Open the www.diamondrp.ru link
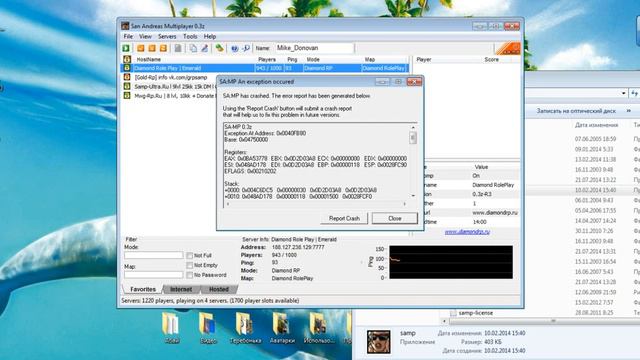 coord(467,232)
